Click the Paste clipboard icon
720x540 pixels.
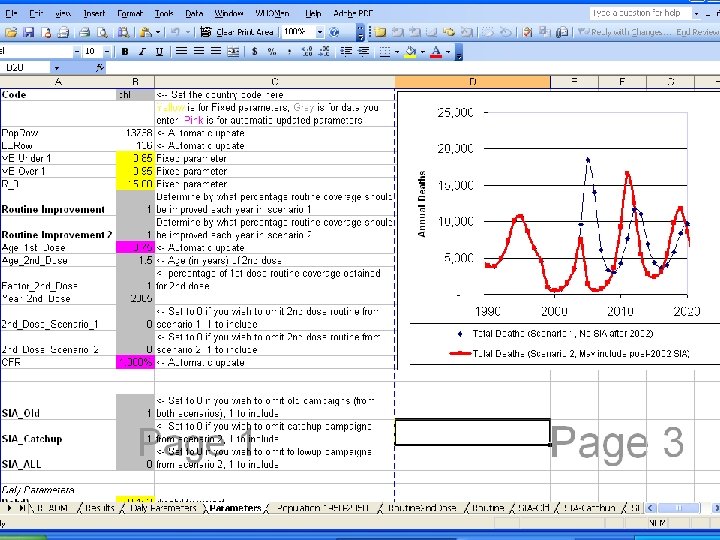pos(146,32)
